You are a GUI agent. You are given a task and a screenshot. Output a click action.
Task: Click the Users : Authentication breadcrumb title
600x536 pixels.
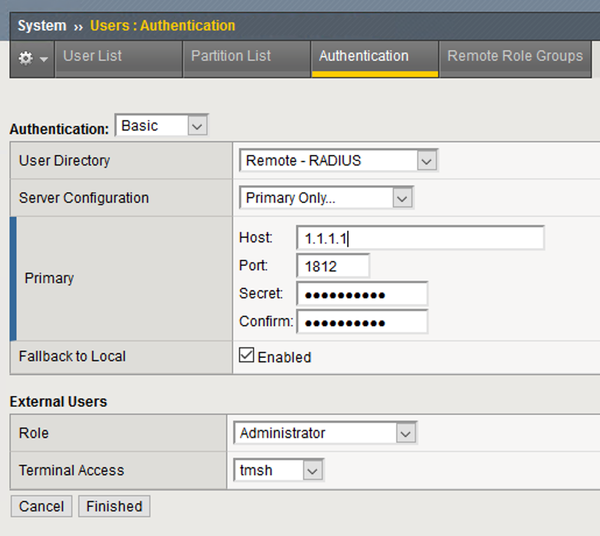(x=163, y=25)
